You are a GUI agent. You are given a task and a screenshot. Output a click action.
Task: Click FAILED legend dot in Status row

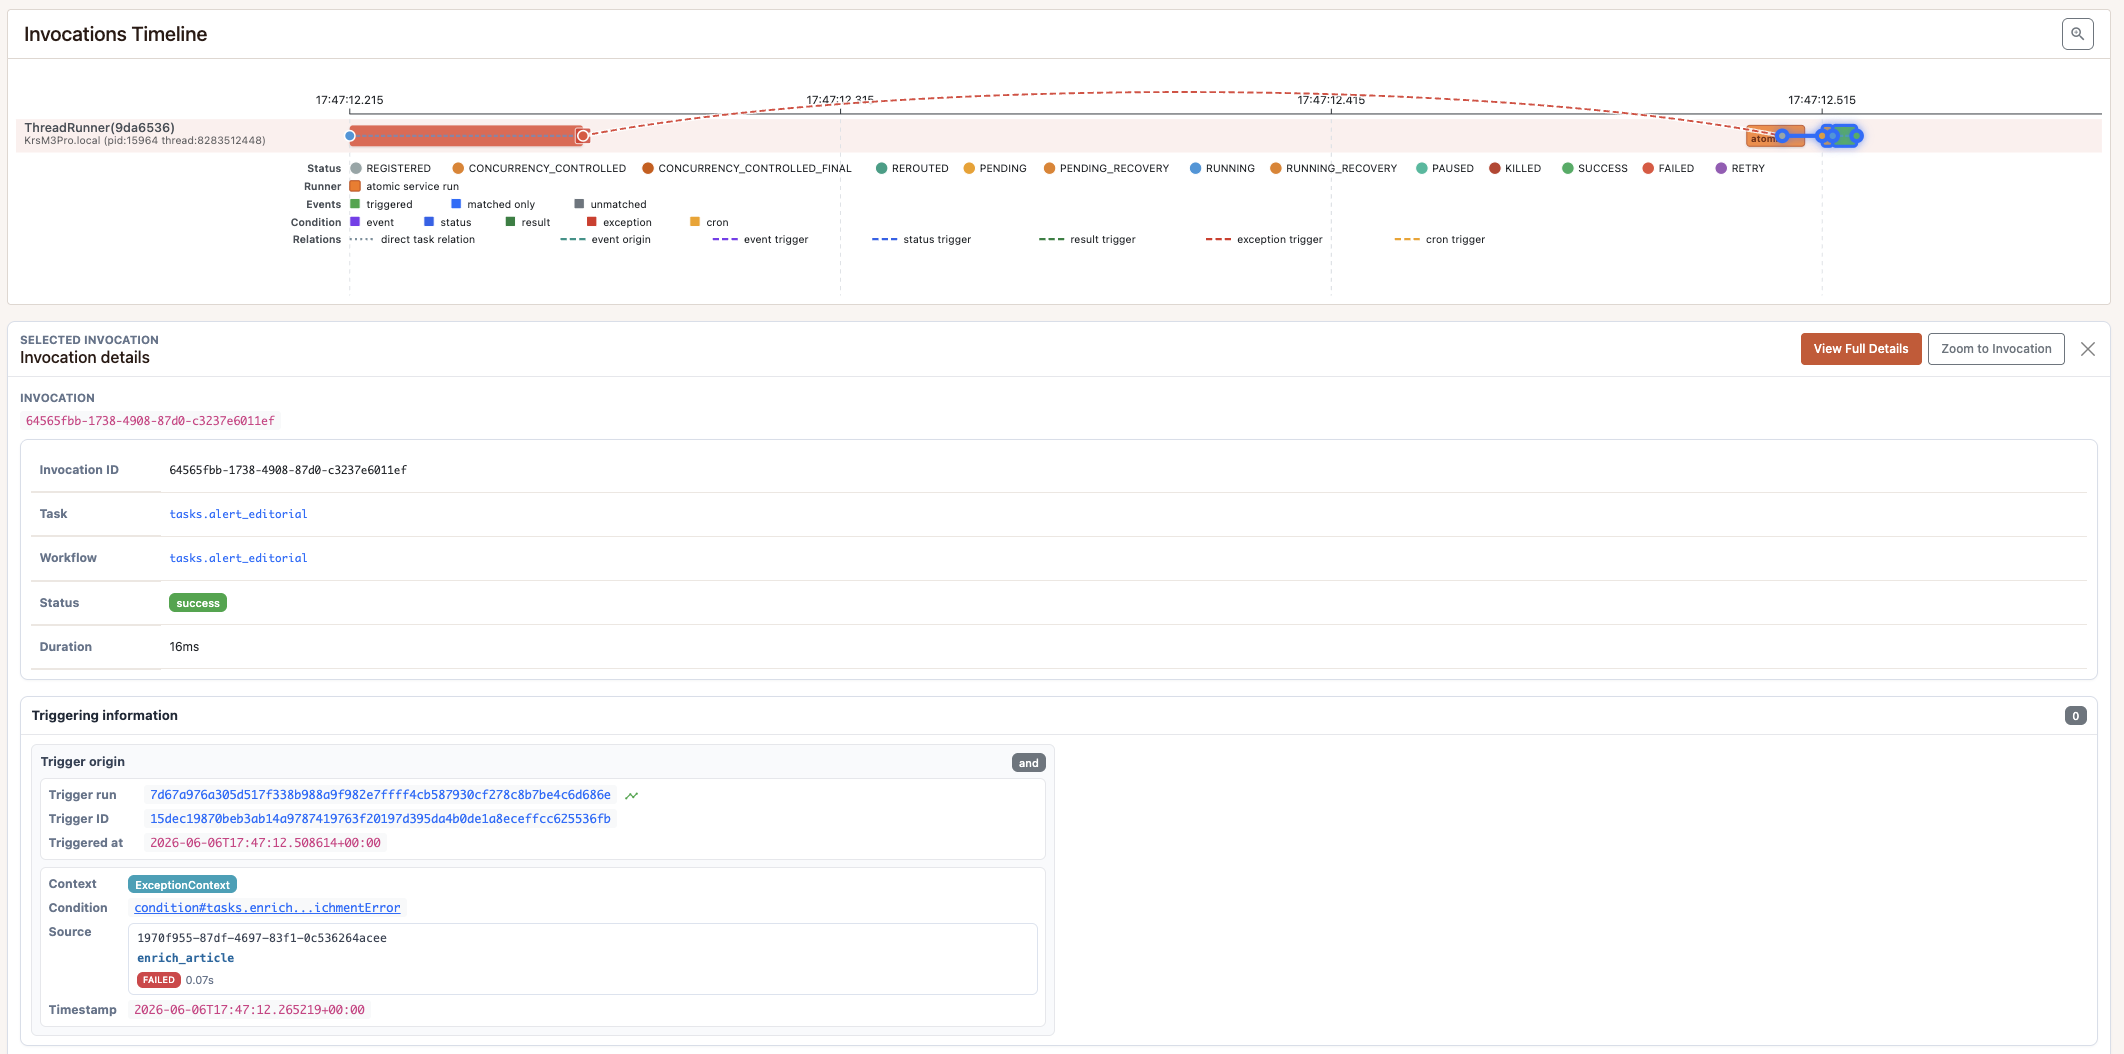pyautogui.click(x=1648, y=168)
